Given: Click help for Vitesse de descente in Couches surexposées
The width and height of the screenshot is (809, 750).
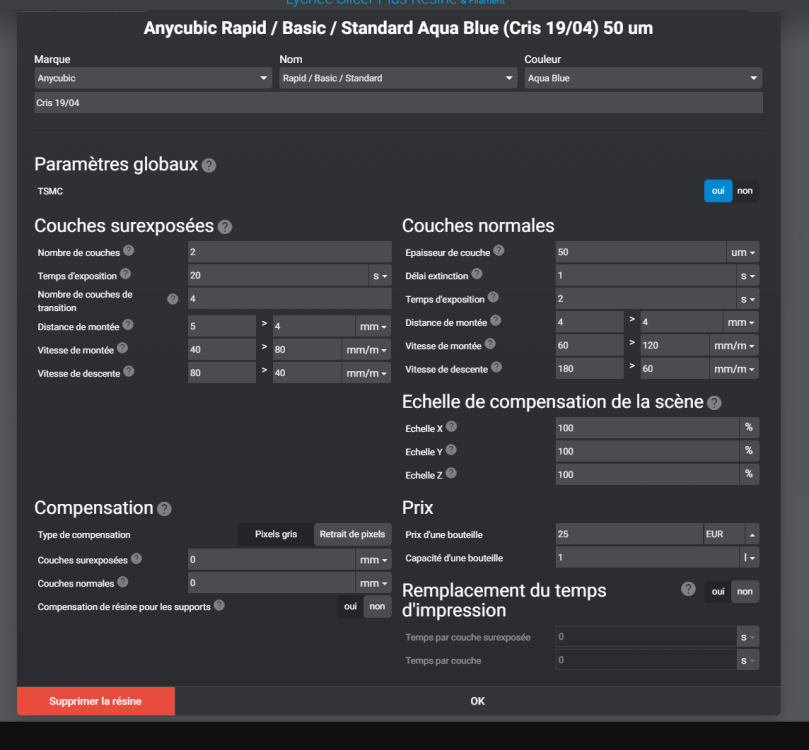Looking at the screenshot, I should tap(129, 371).
